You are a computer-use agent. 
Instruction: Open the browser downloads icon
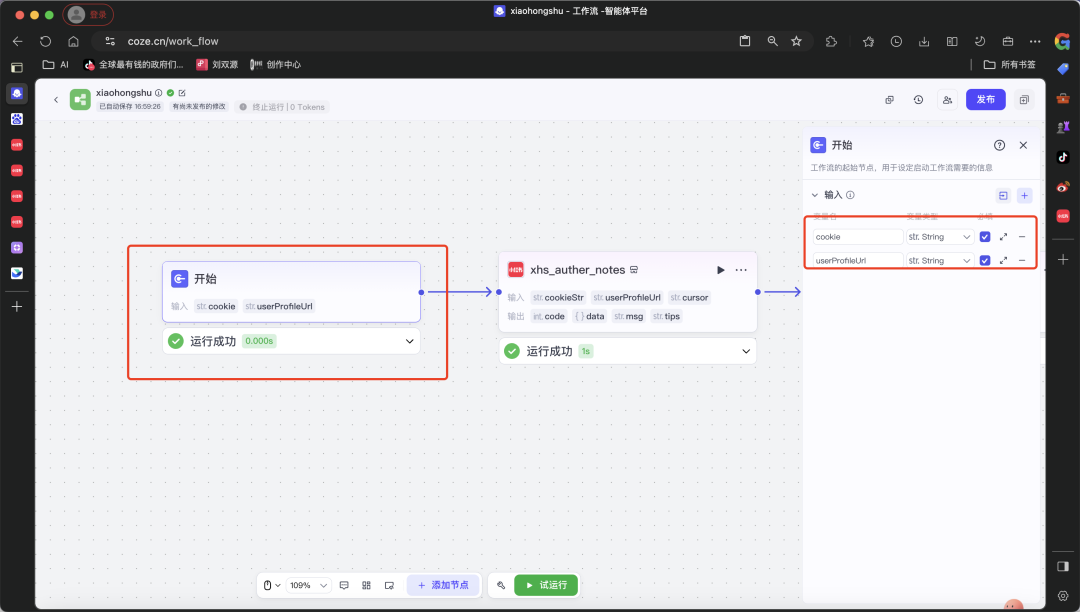pos(924,41)
